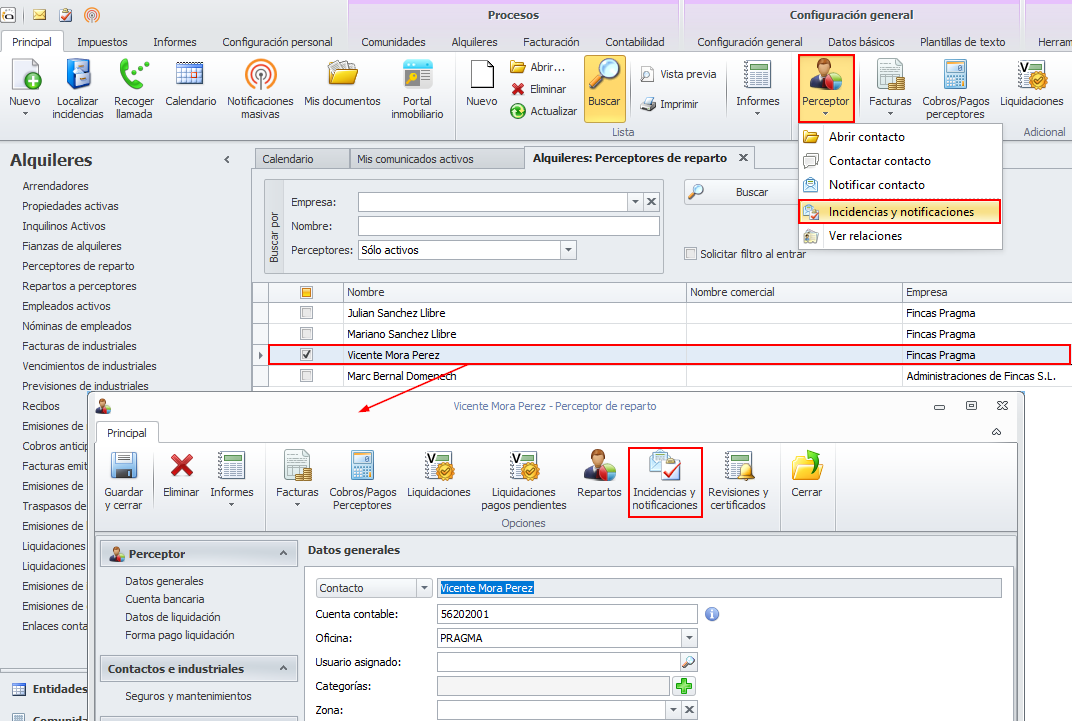This screenshot has height=721, width=1072.
Task: Select Contactar contacto menu entry
Action: [900, 161]
